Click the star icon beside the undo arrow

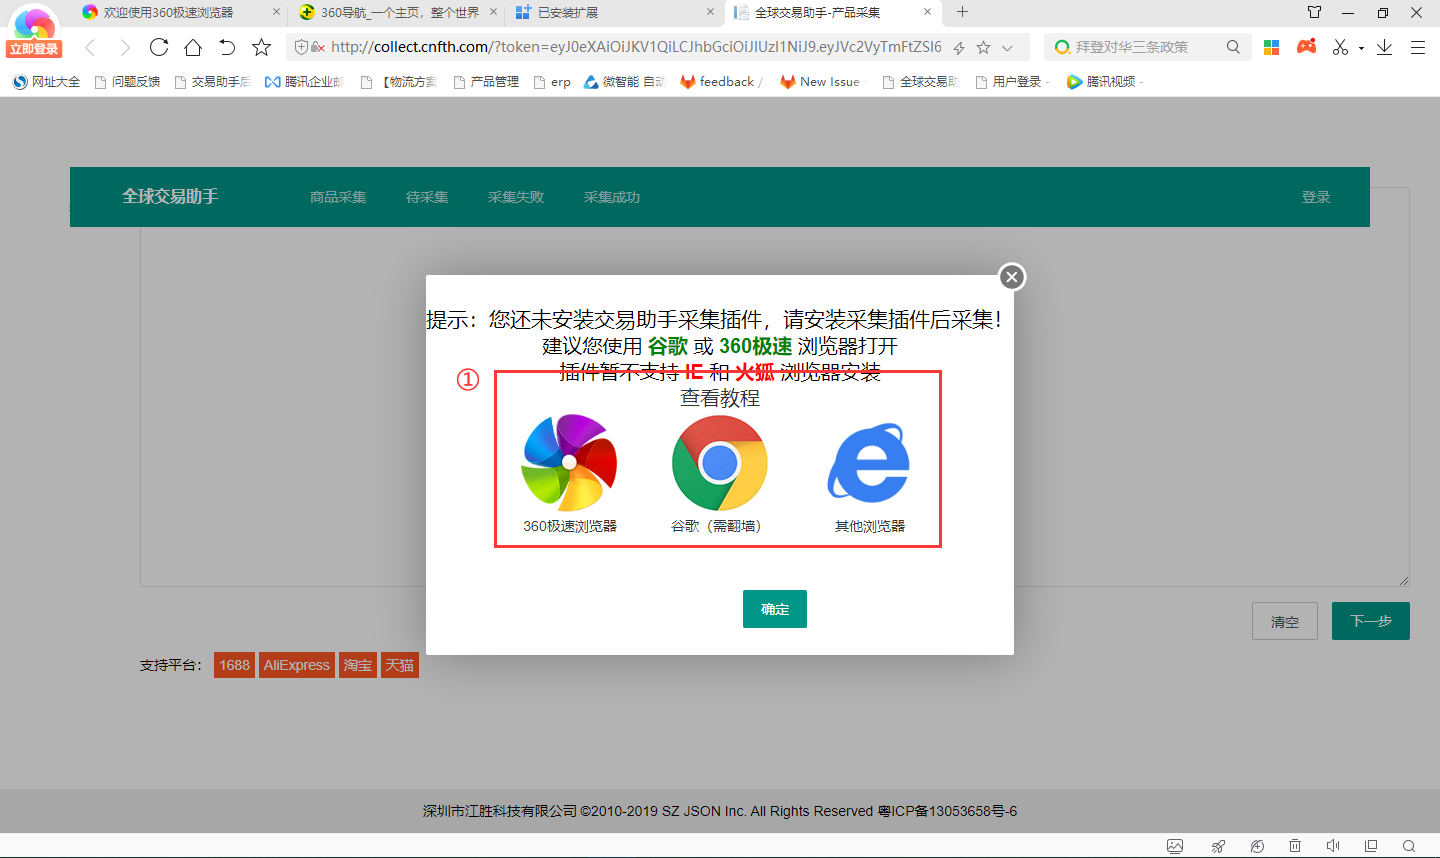261,47
